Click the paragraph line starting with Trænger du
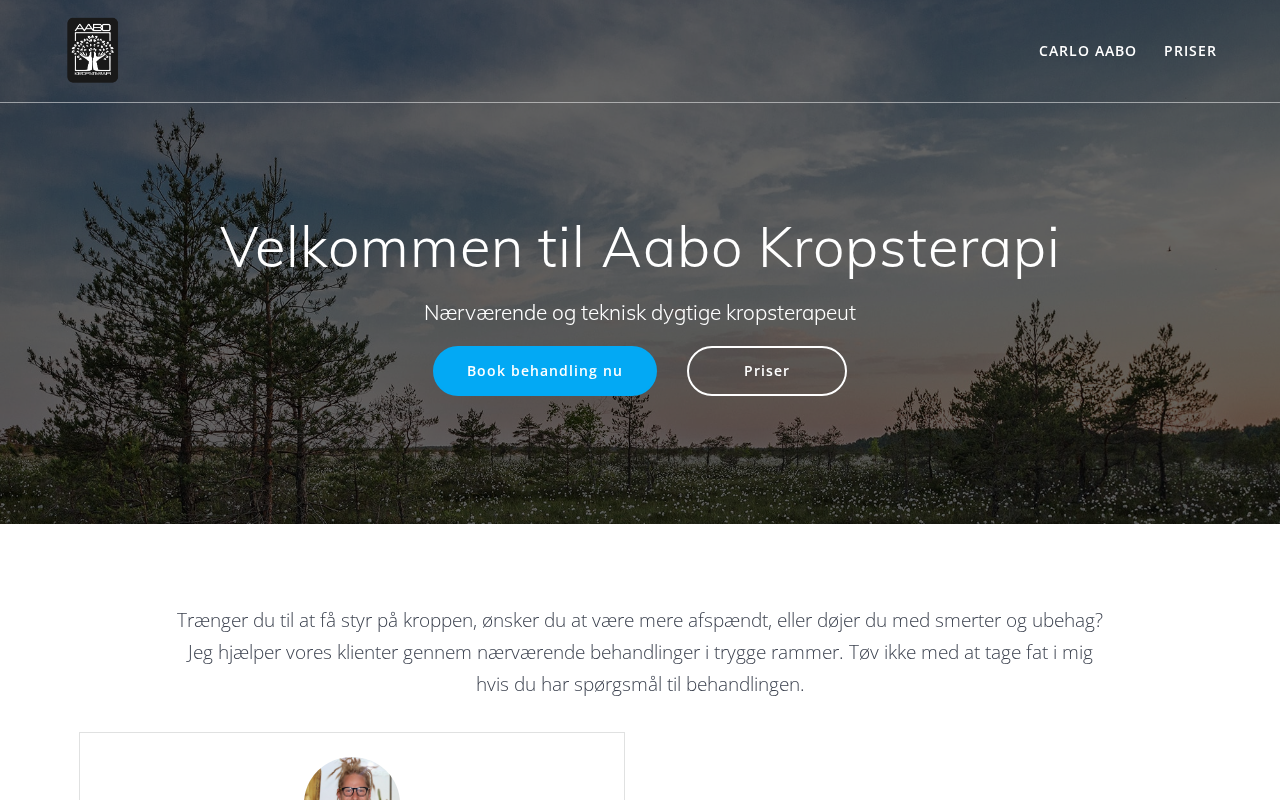 (x=640, y=620)
